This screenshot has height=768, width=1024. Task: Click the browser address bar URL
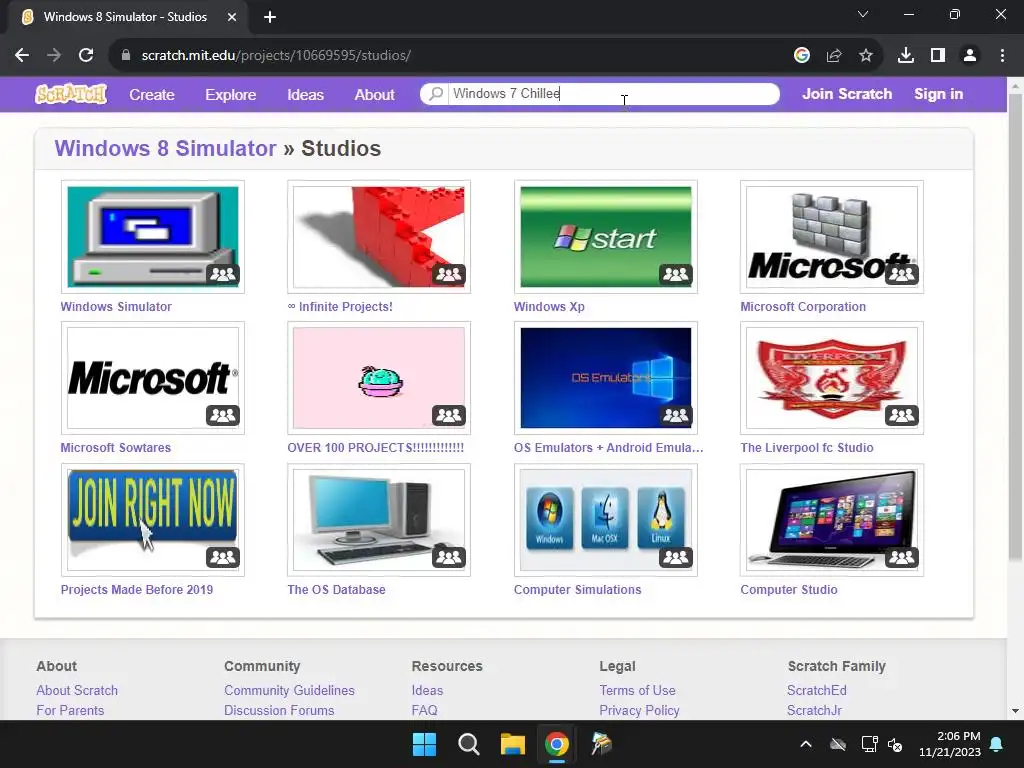click(x=276, y=56)
